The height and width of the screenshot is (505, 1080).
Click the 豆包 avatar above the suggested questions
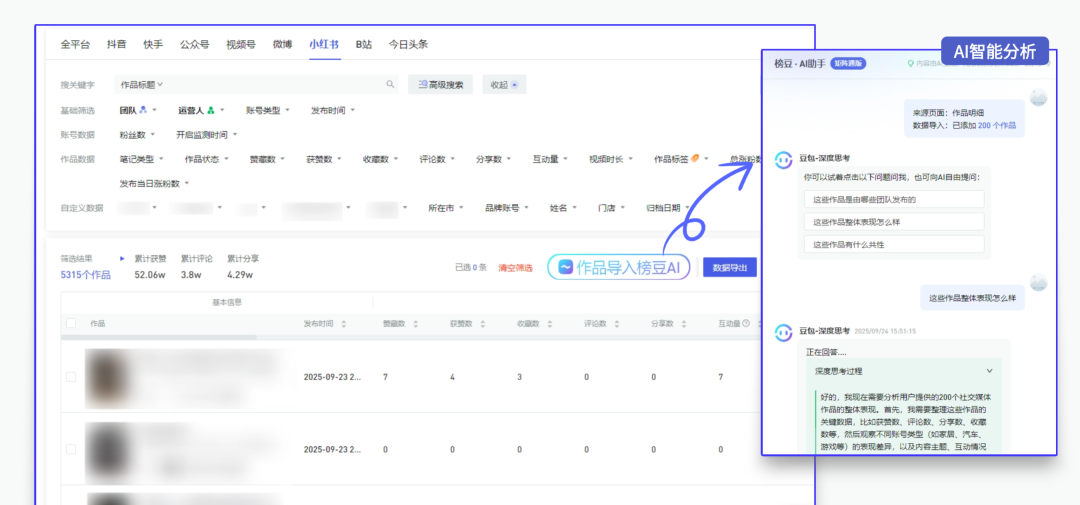click(x=783, y=159)
